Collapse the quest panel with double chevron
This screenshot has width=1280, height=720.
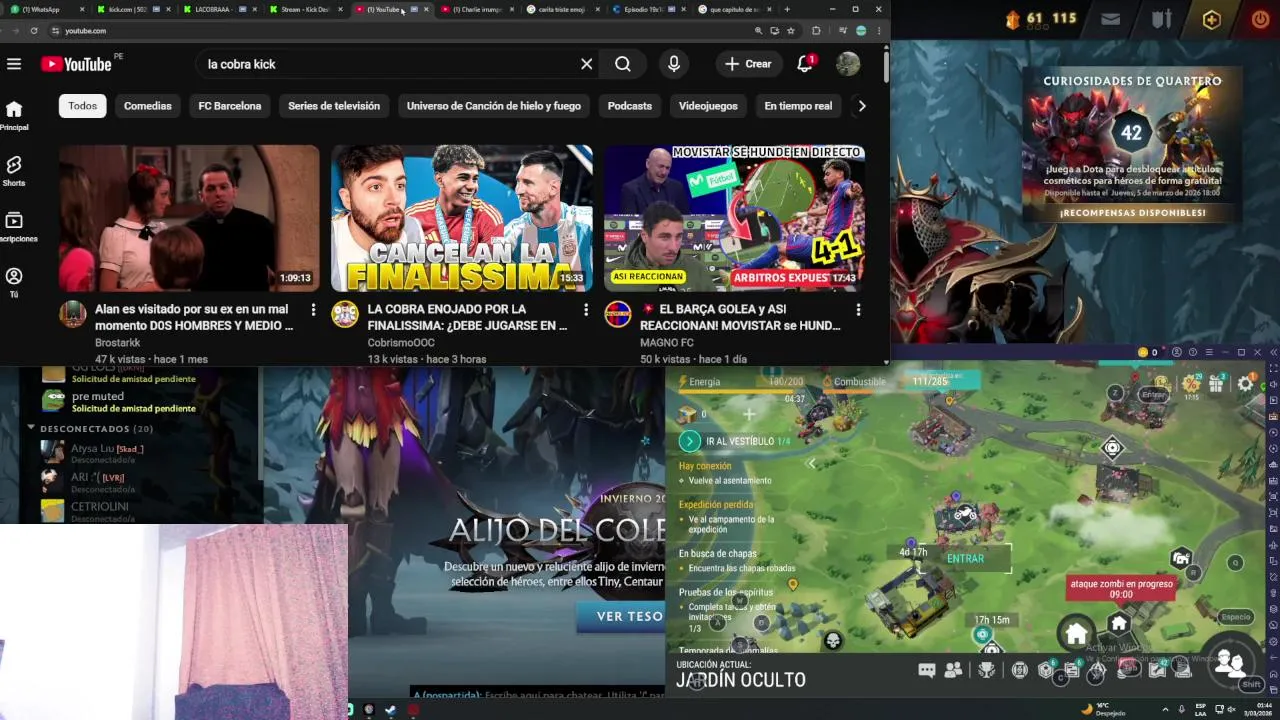point(812,463)
